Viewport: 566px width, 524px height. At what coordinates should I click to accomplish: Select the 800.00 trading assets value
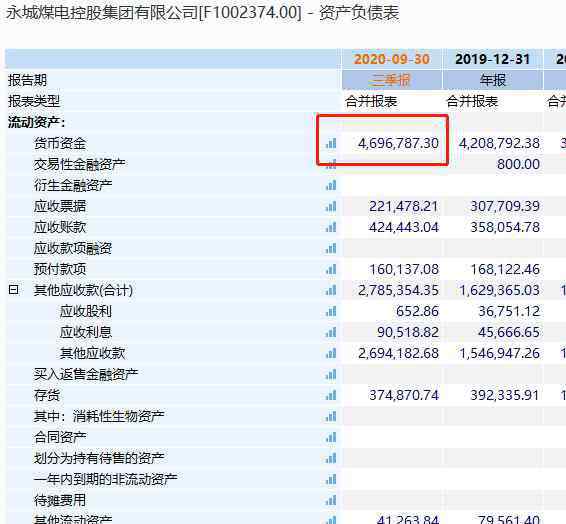click(x=518, y=164)
